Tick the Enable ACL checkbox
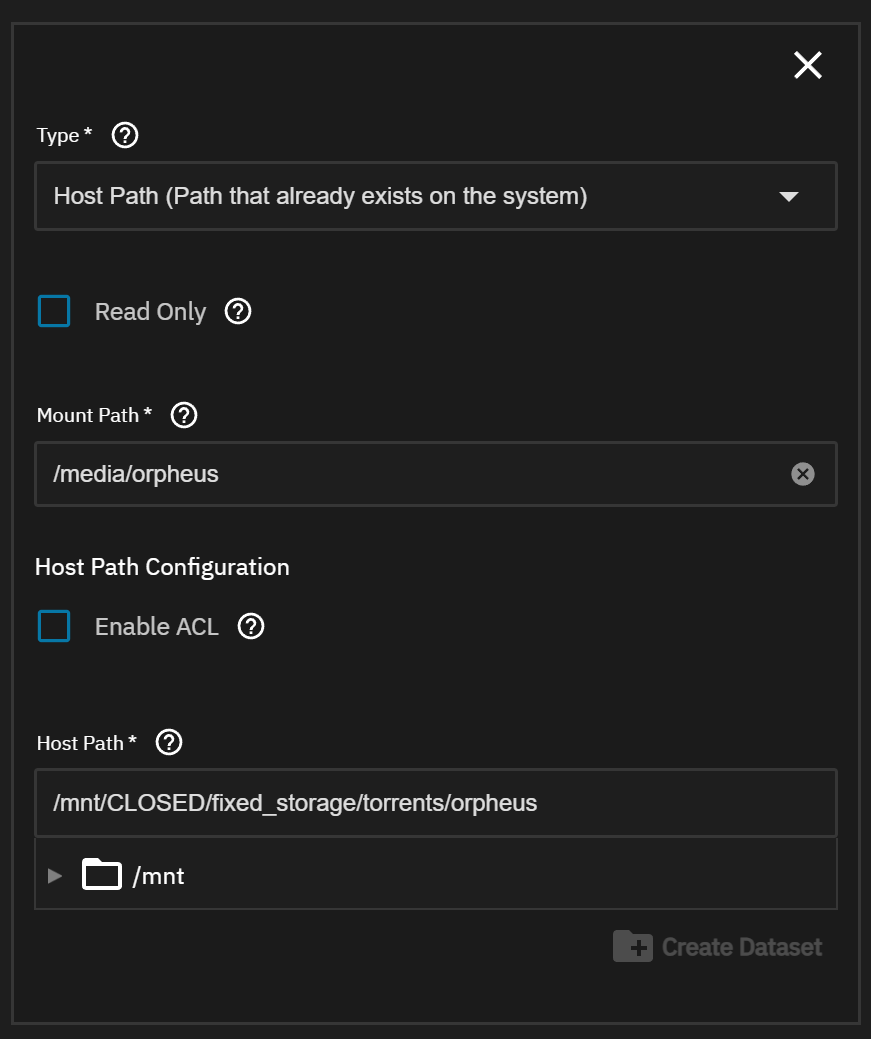Viewport: 871px width, 1039px height. (54, 626)
